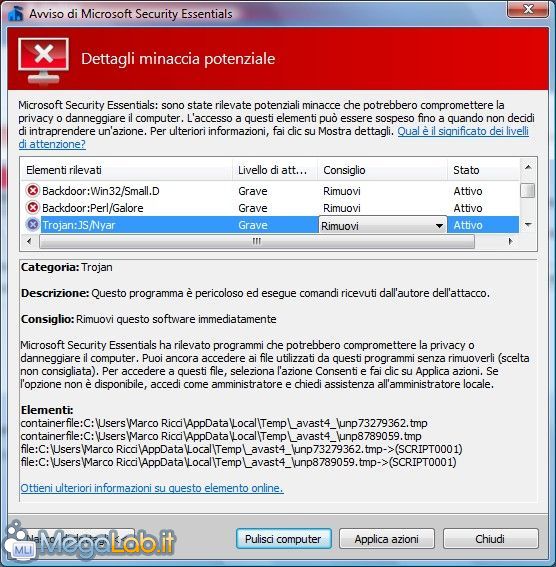Screen dimensions: 556x567
Task: Select the Backdoor:Perl/Galore row
Action: (x=270, y=208)
